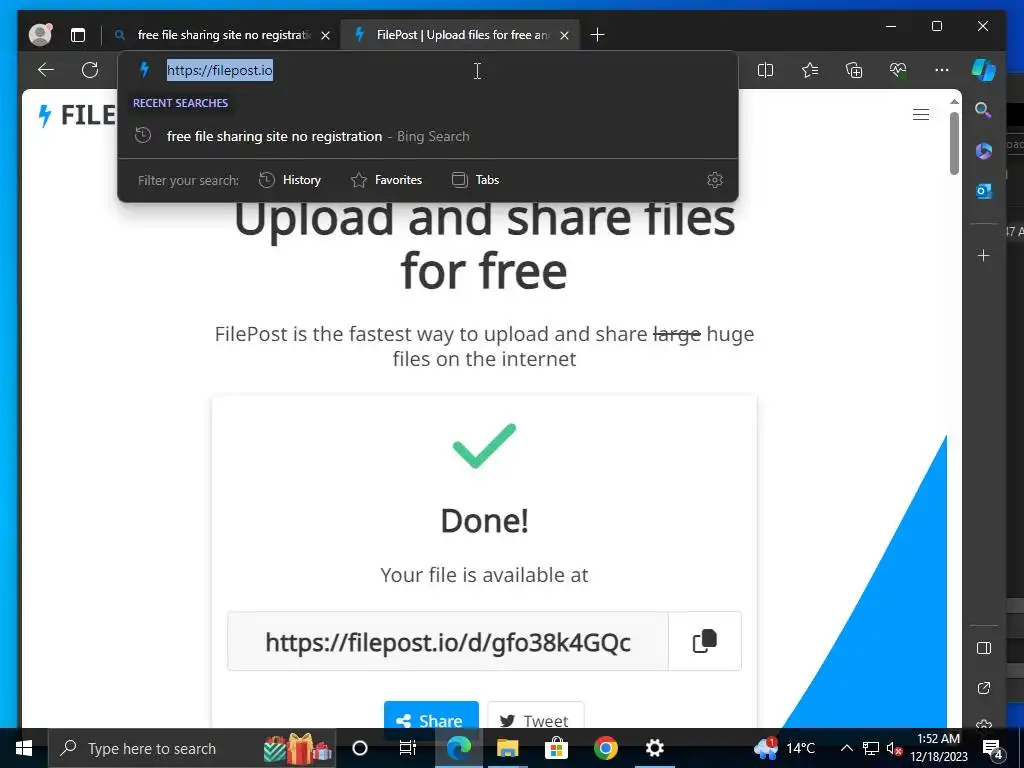Close the free file sharing search tab
Viewport: 1024px width, 768px height.
[325, 35]
